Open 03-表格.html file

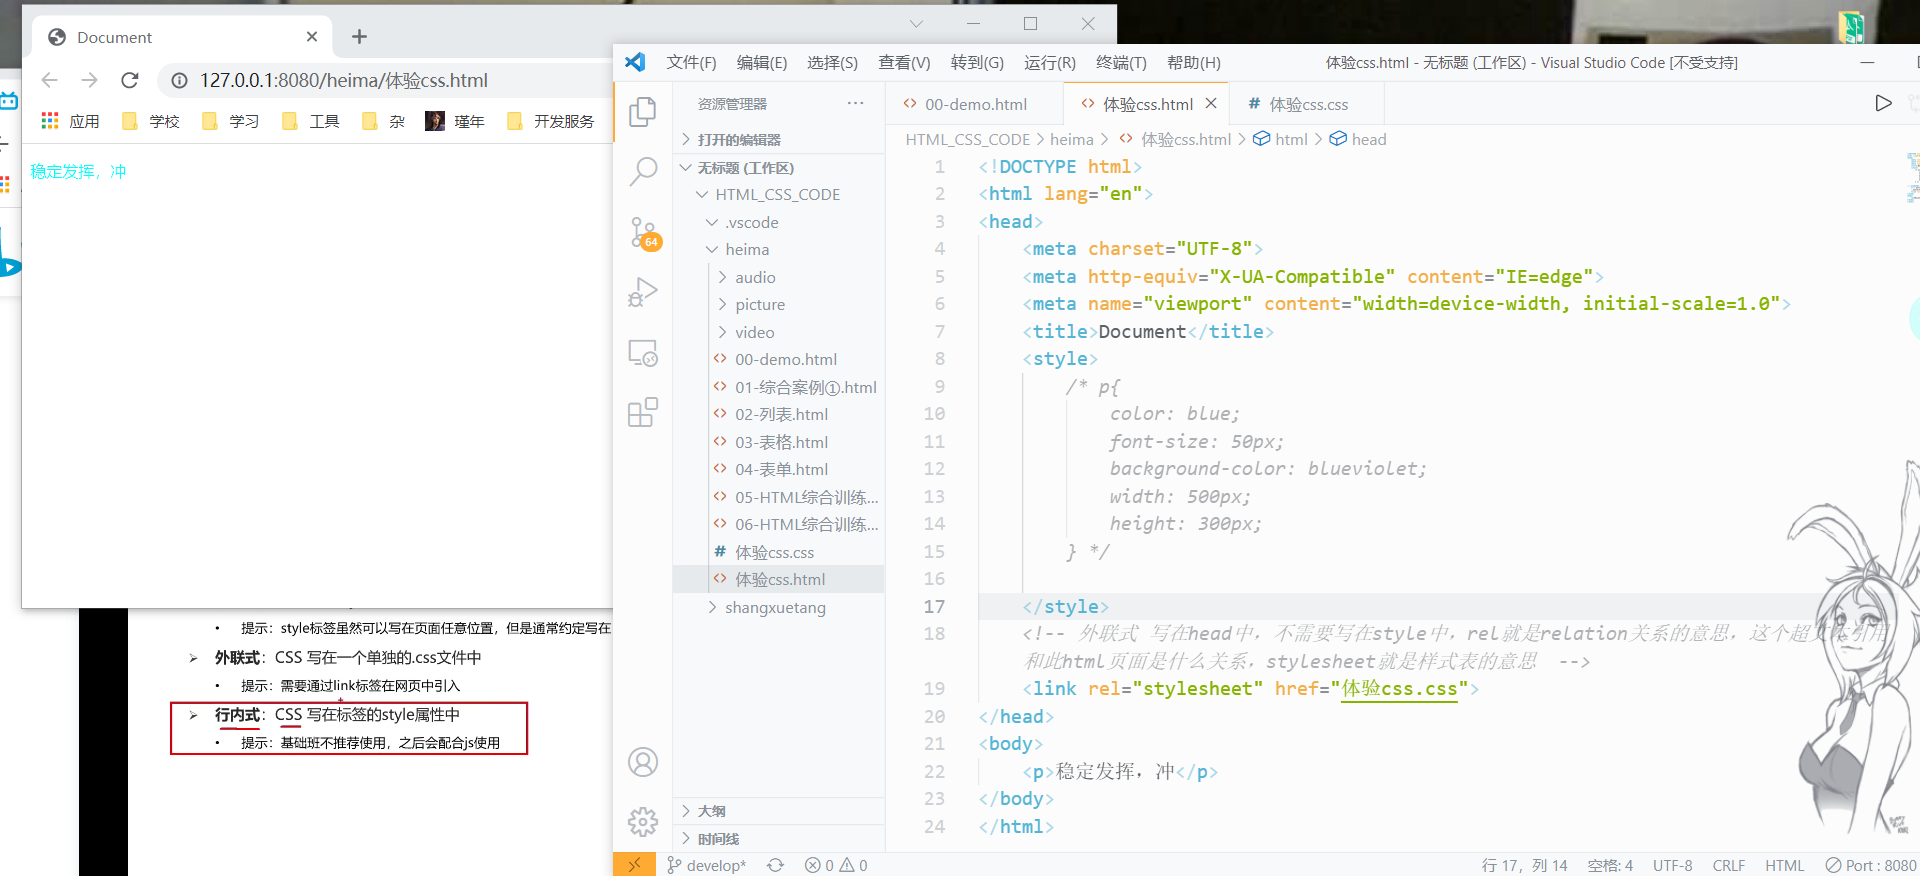pyautogui.click(x=770, y=442)
